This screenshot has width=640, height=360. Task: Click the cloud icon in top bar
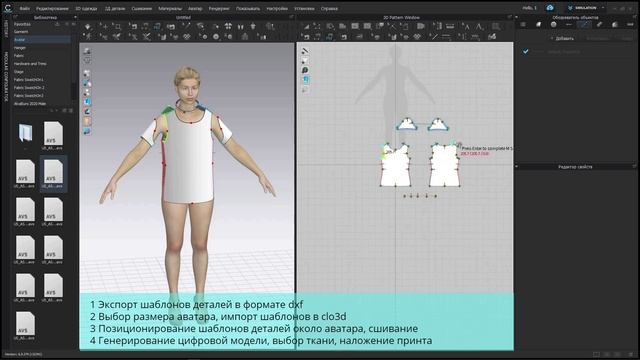pos(550,8)
